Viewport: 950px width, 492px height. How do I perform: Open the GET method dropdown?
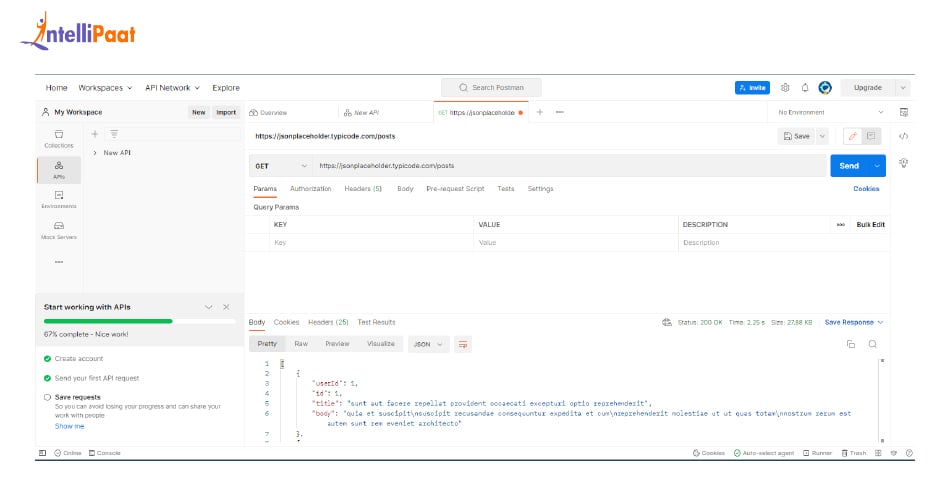(281, 165)
